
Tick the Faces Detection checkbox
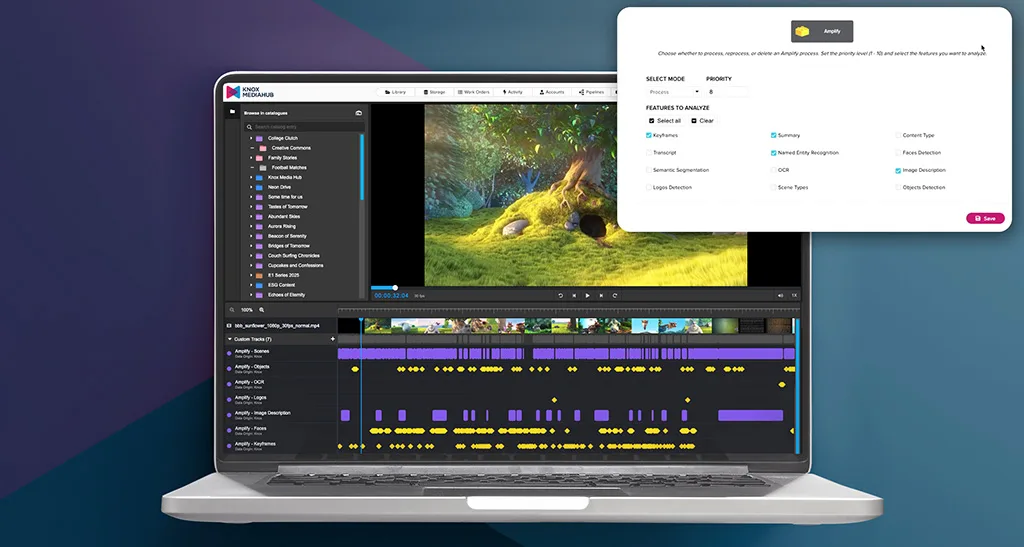click(x=898, y=153)
